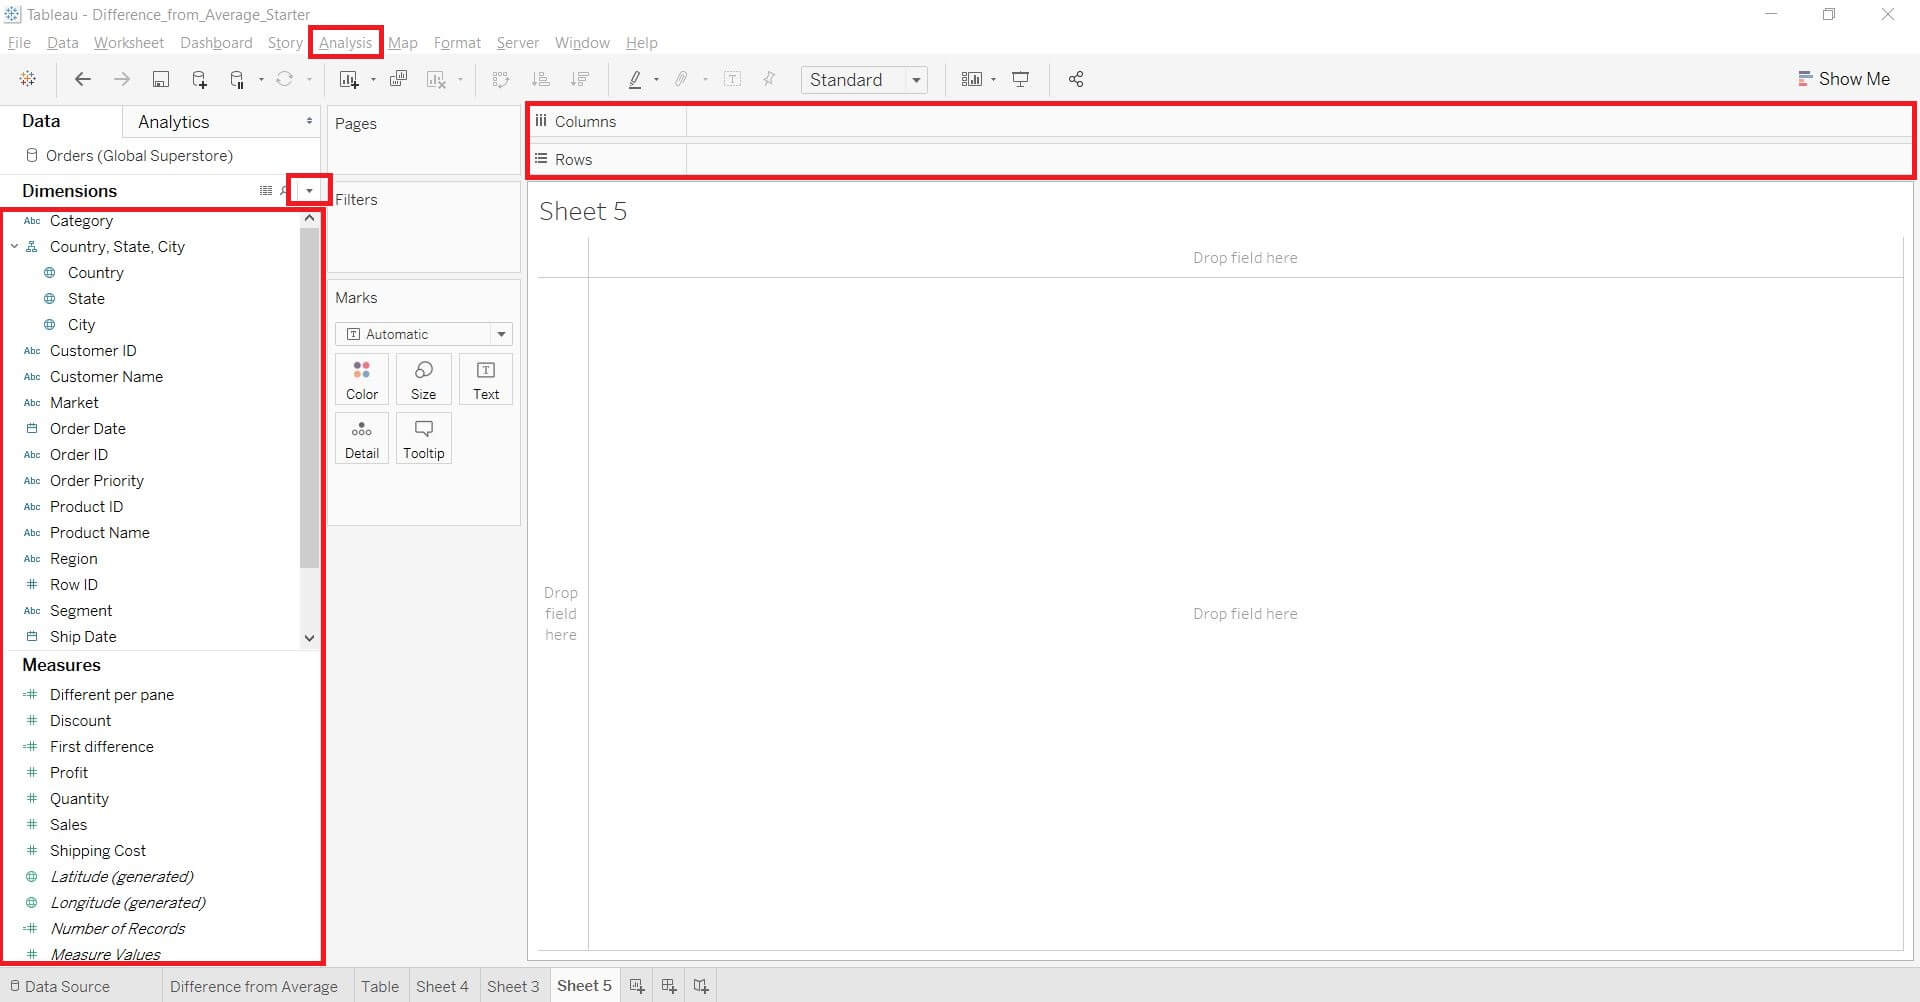This screenshot has width=1920, height=1002.
Task: Open the Analysis menu
Action: [x=345, y=42]
